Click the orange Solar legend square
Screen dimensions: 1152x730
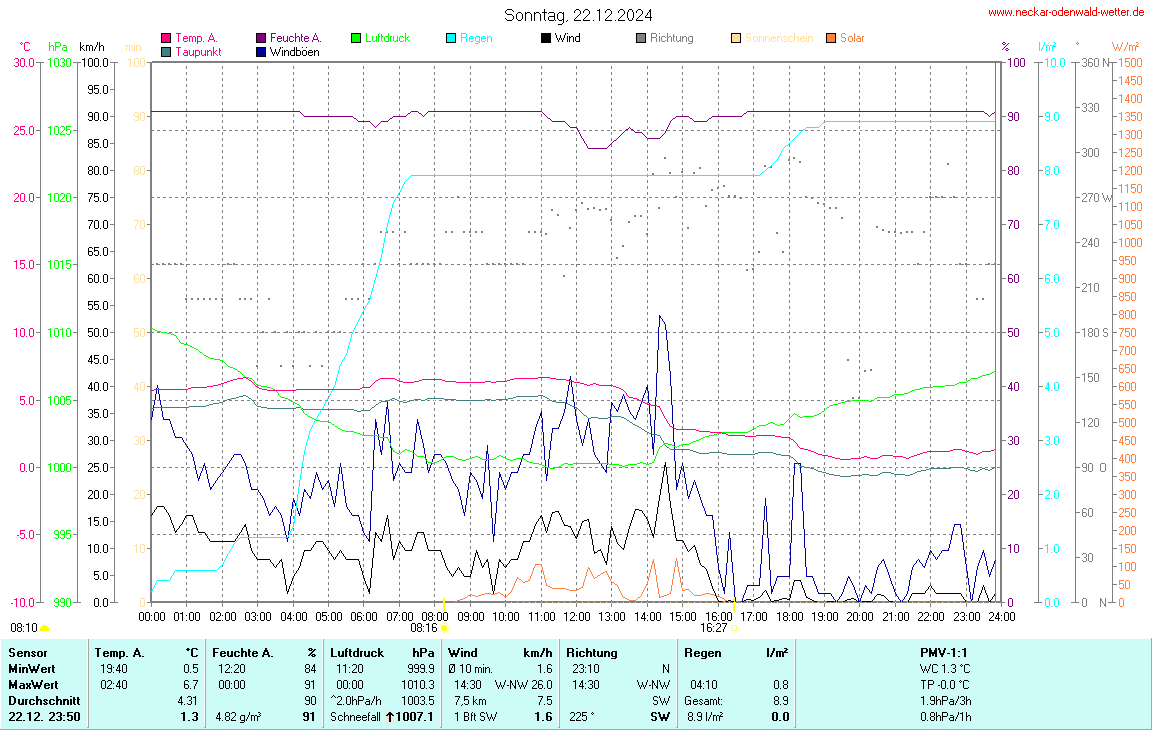coord(831,38)
